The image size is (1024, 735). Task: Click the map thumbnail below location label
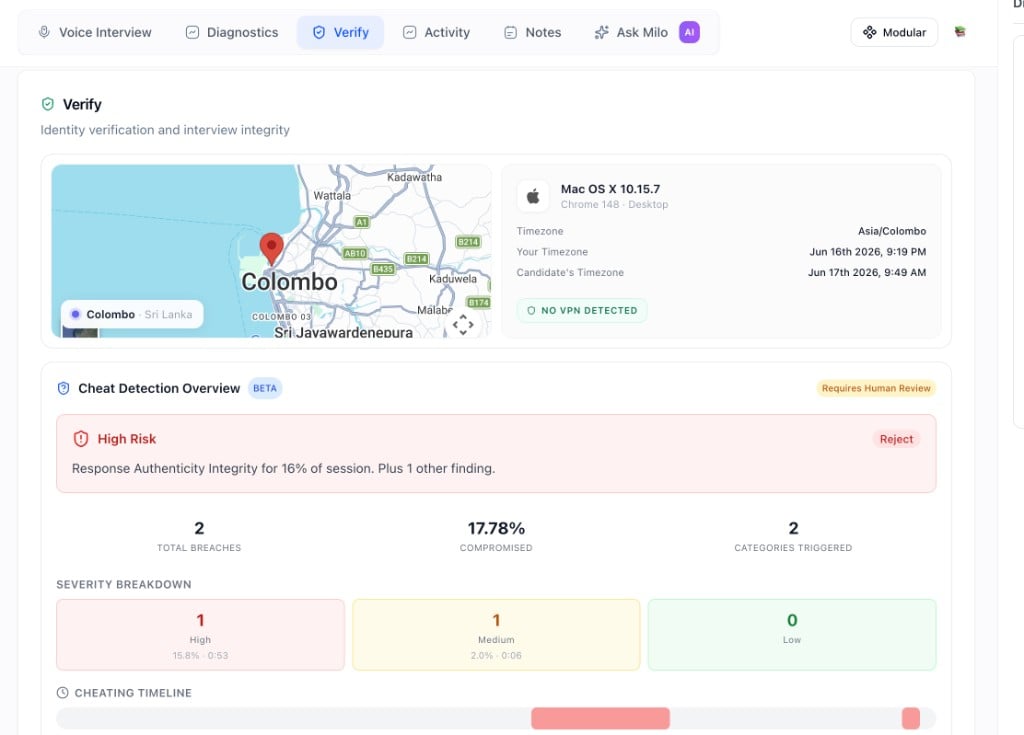click(x=80, y=333)
